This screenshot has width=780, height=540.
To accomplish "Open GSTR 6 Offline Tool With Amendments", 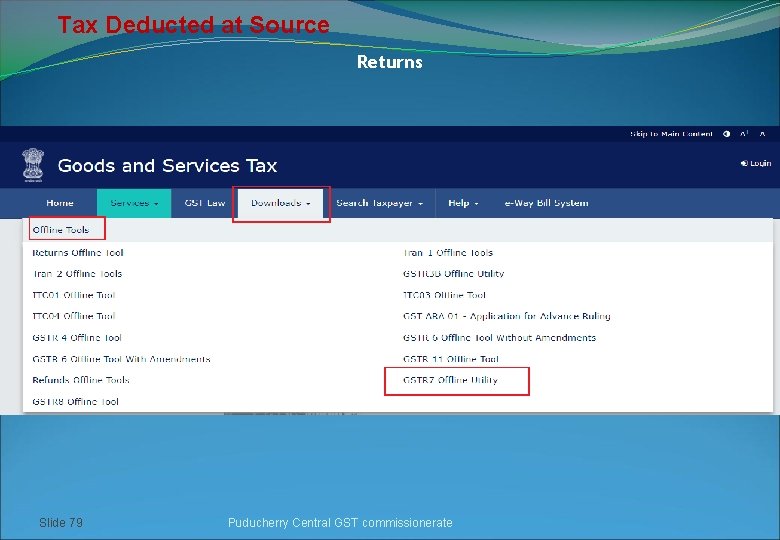I will (x=121, y=359).
